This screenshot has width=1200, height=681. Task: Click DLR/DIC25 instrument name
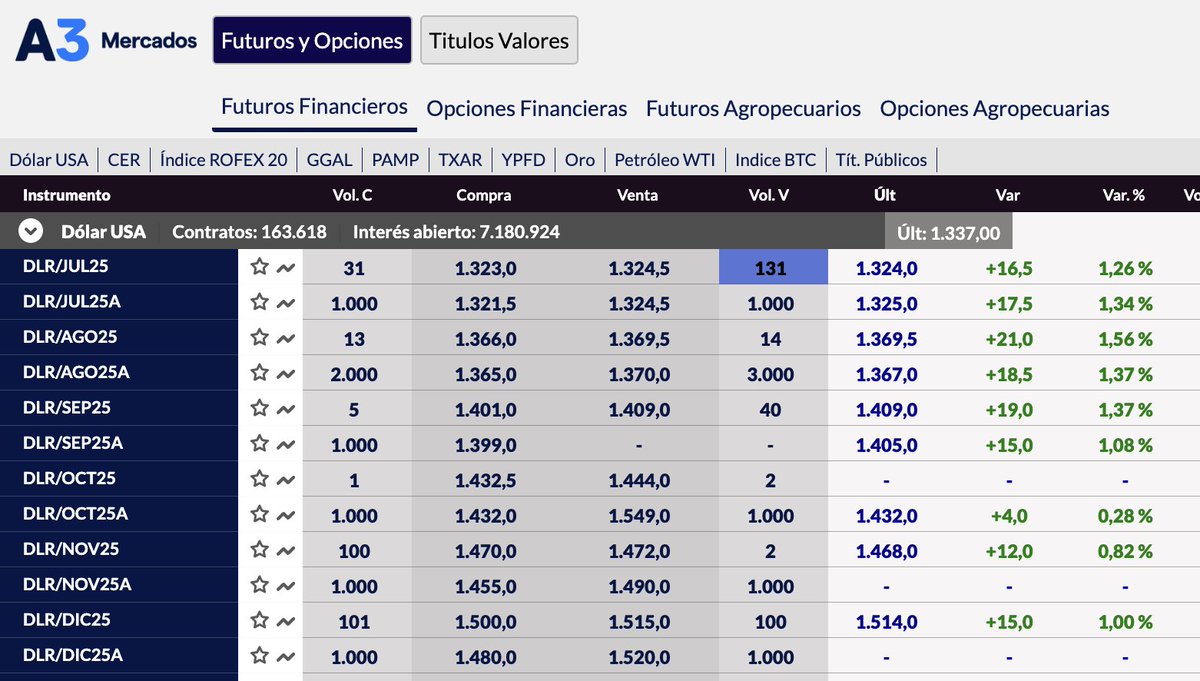[x=66, y=620]
